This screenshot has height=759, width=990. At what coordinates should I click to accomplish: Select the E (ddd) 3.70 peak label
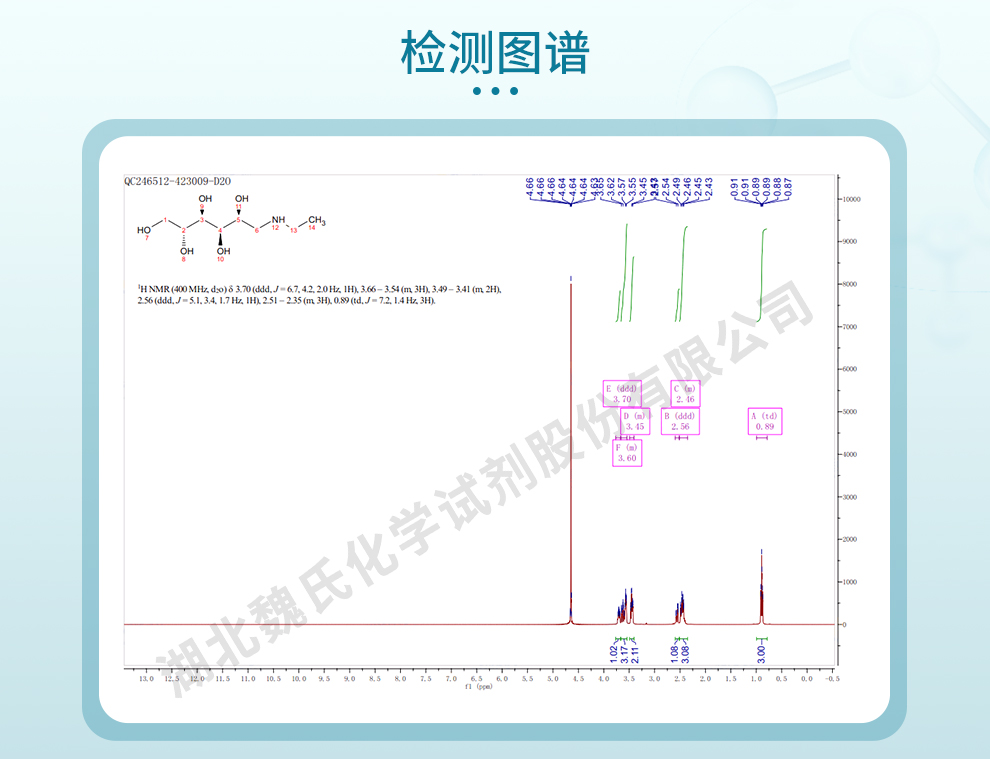(x=621, y=394)
